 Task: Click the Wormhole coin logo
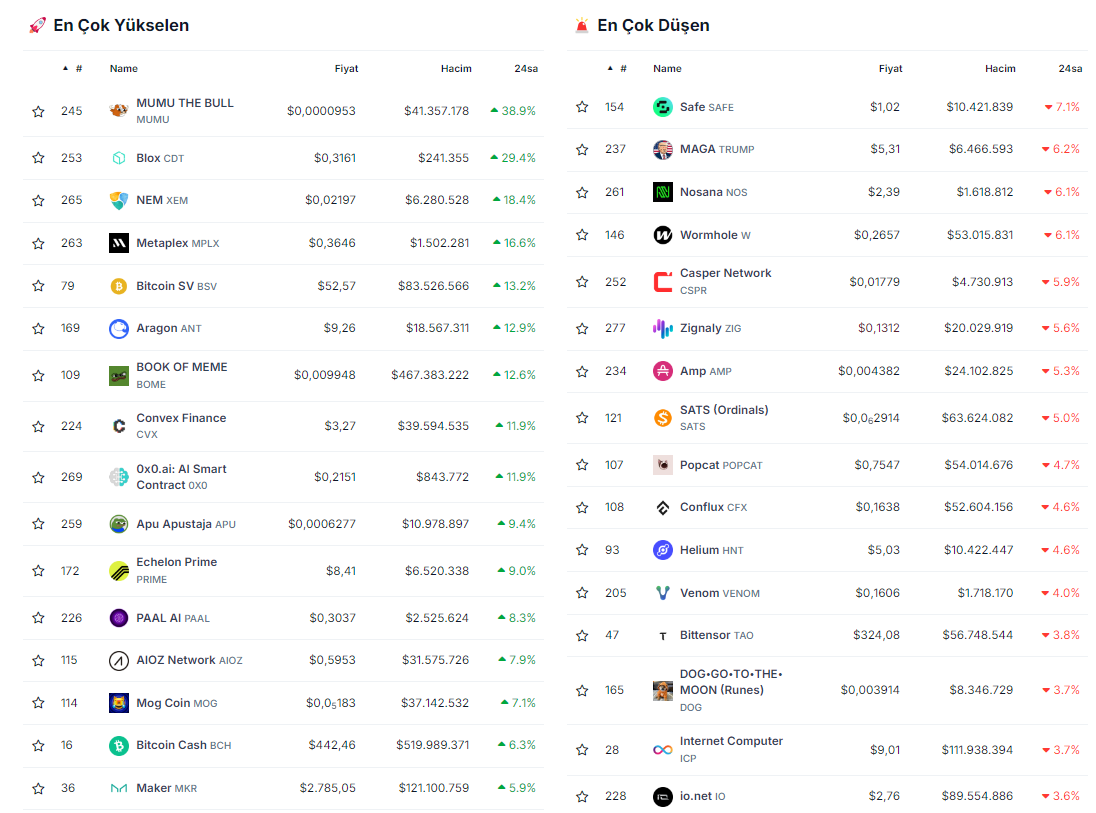coord(662,235)
